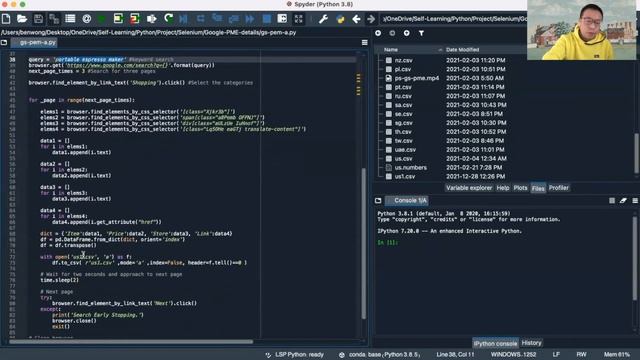The image size is (640, 360).
Task: Click the Files pane vertical scrollbar
Action: [636, 153]
